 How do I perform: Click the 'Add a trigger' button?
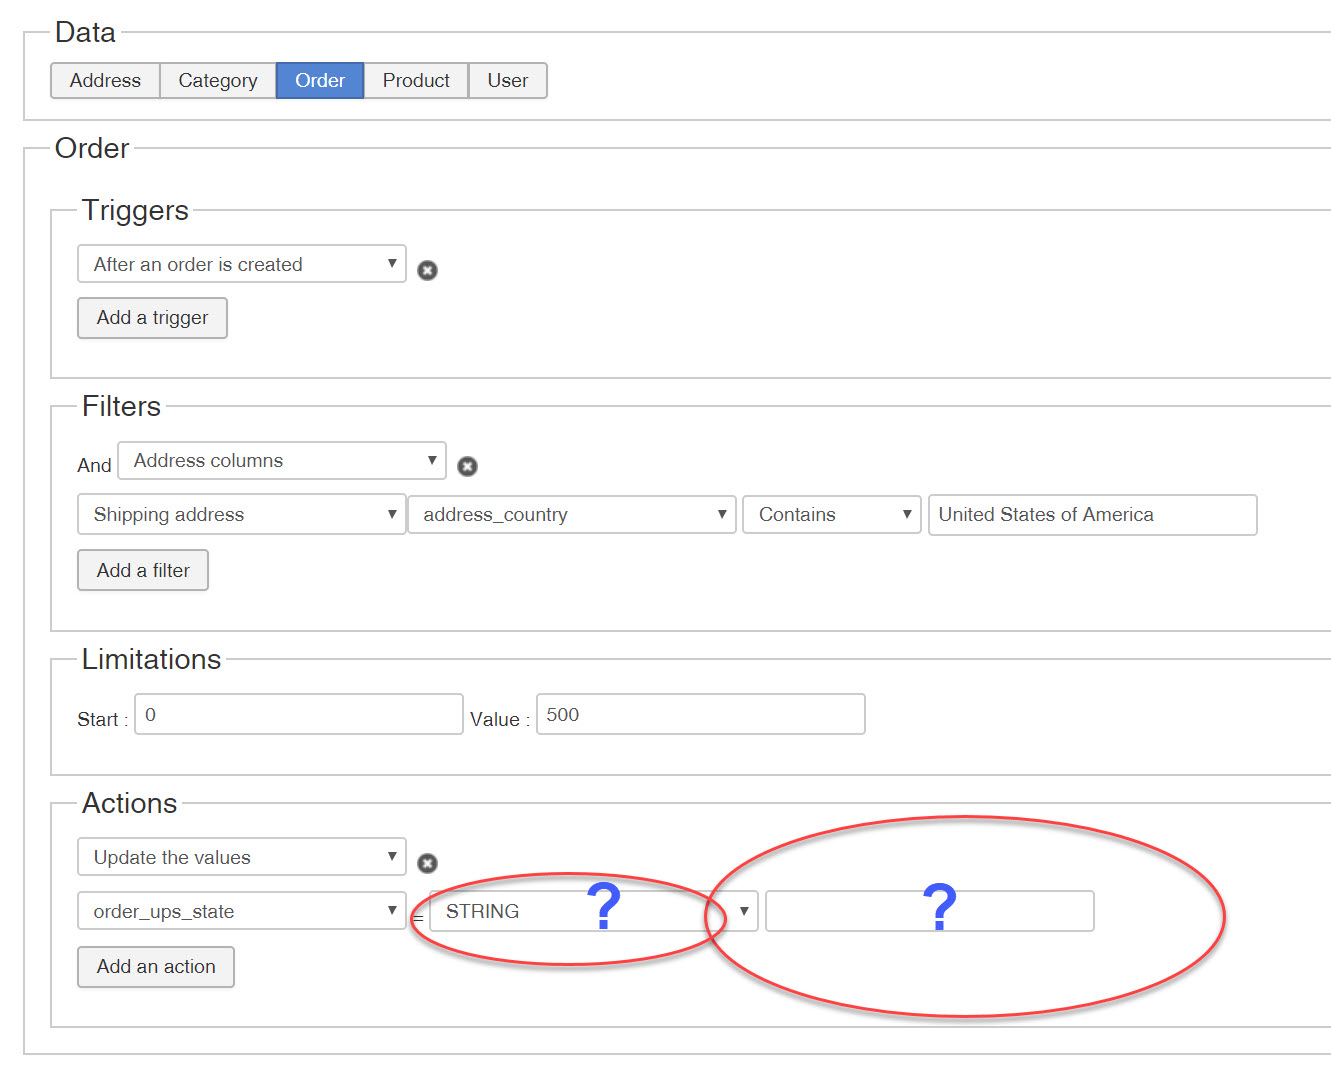152,318
